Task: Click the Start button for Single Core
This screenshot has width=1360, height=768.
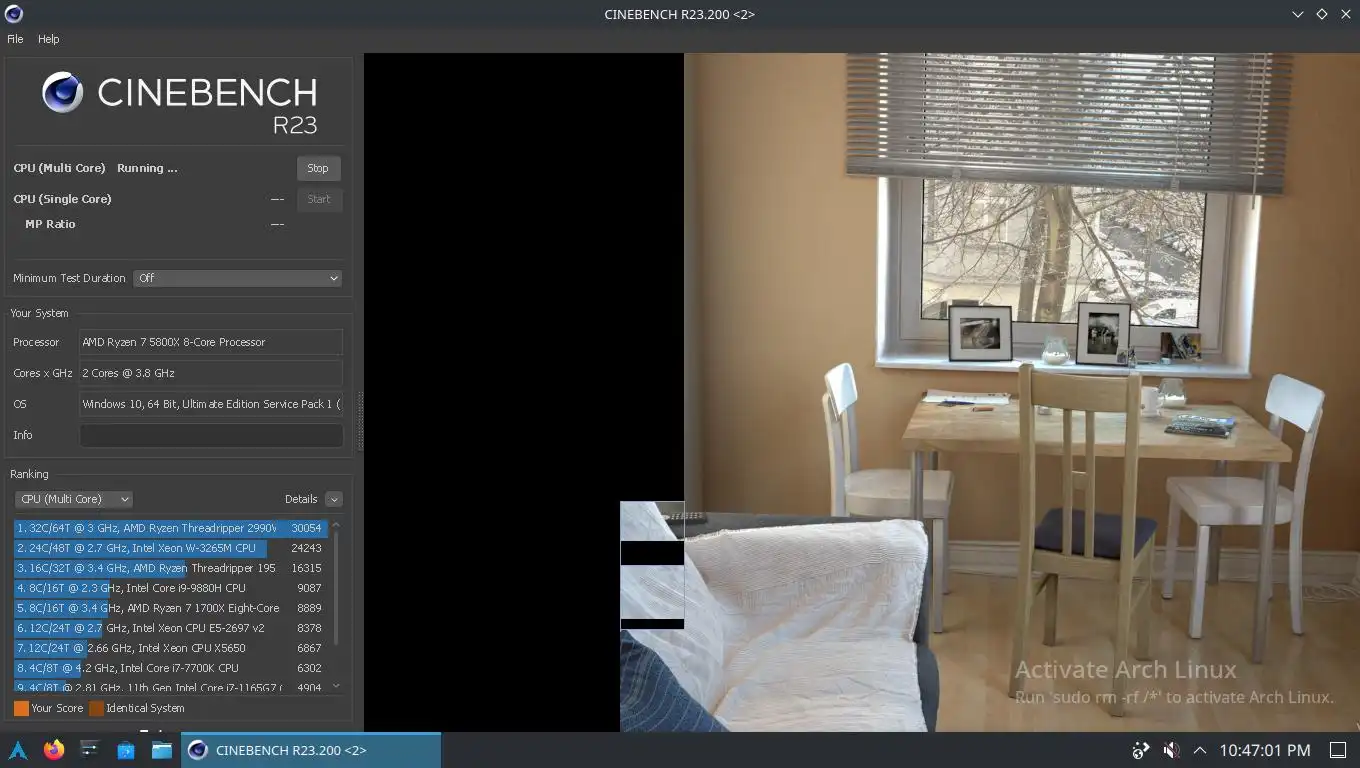Action: coord(319,199)
